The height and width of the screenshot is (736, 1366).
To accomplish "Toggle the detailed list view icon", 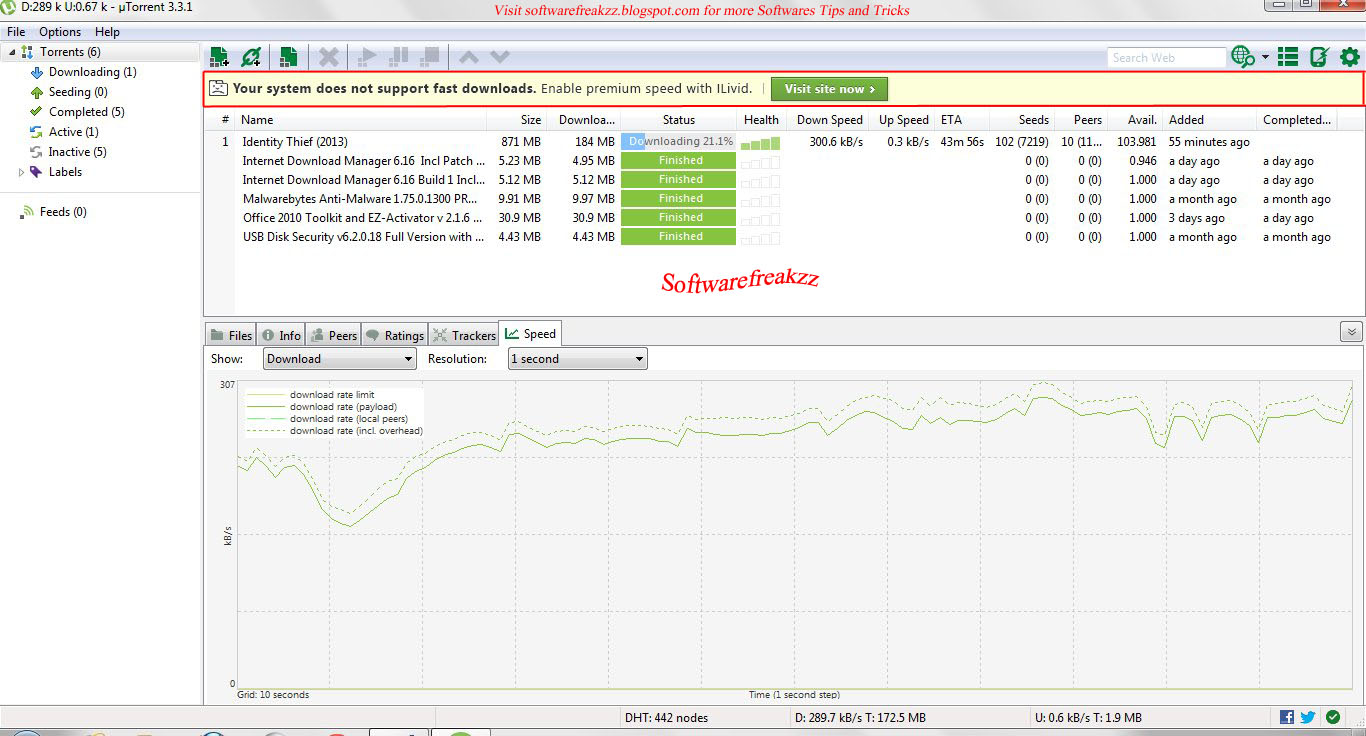I will pyautogui.click(x=1288, y=57).
